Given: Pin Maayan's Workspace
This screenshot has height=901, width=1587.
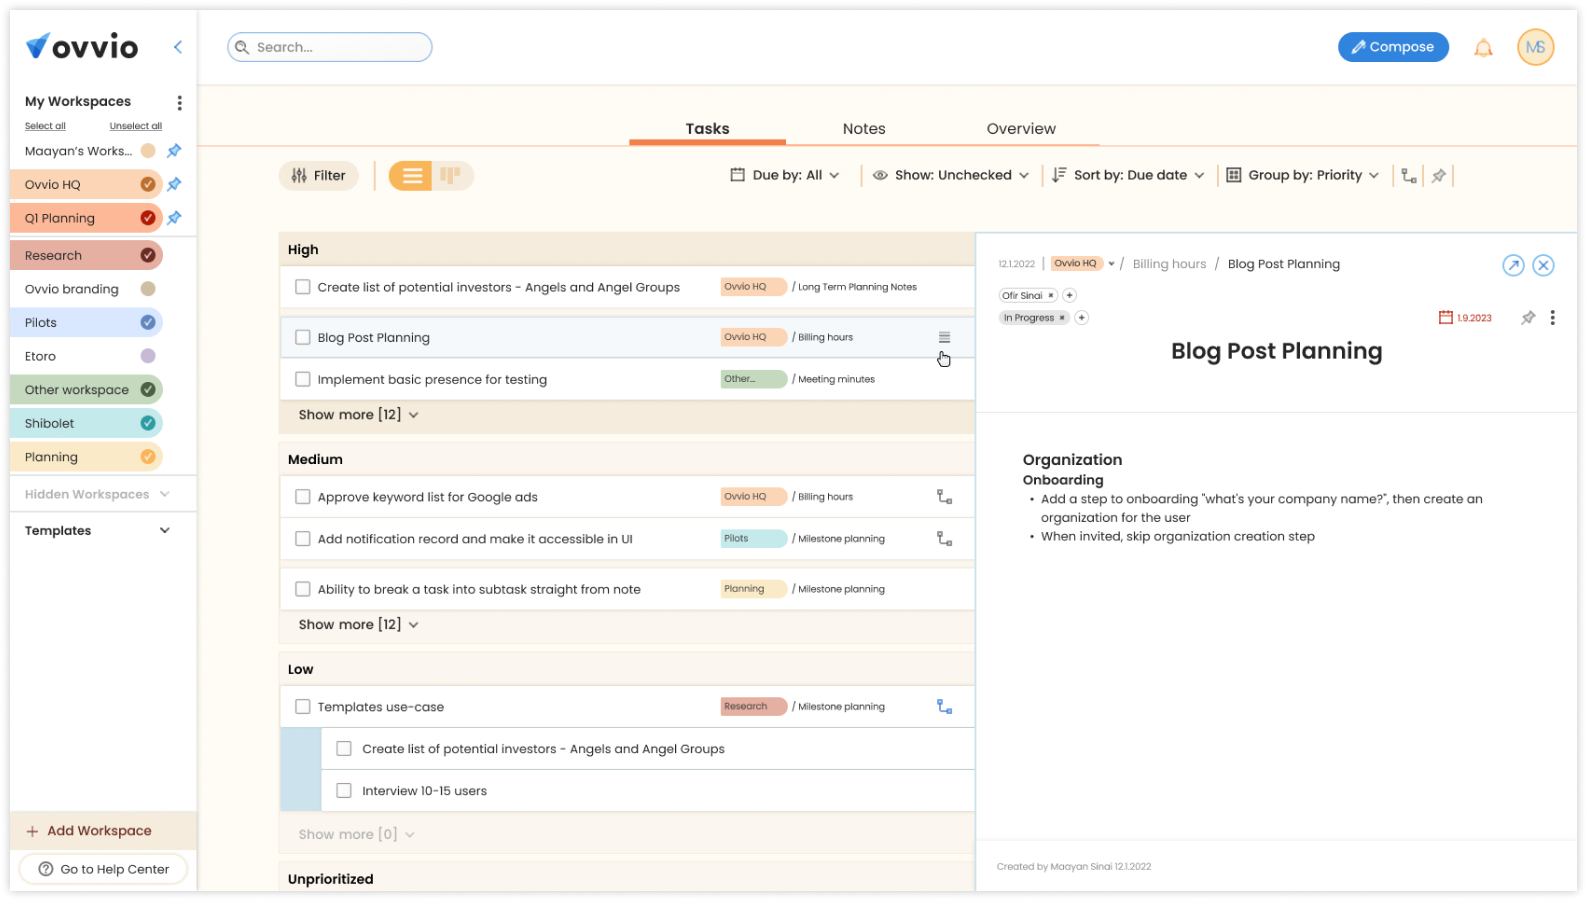Looking at the screenshot, I should [174, 151].
